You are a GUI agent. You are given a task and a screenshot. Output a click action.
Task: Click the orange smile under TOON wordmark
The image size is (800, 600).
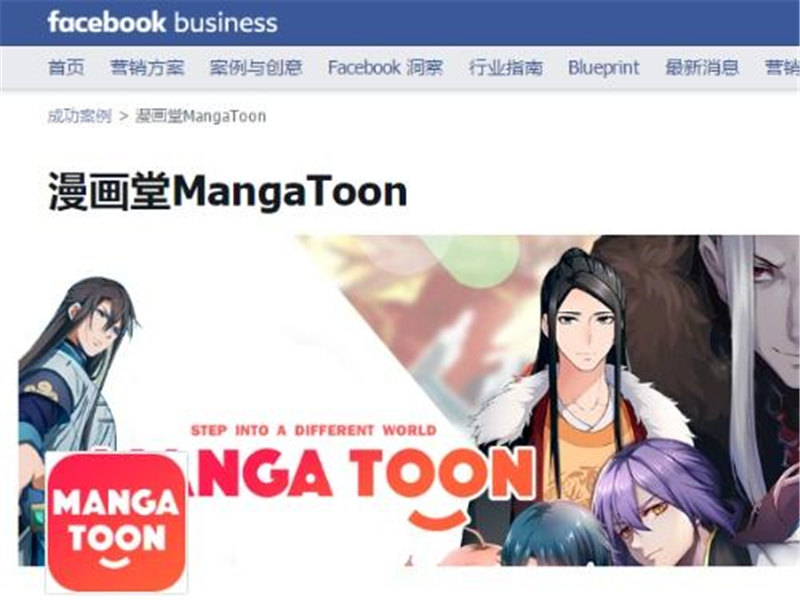click(438, 520)
